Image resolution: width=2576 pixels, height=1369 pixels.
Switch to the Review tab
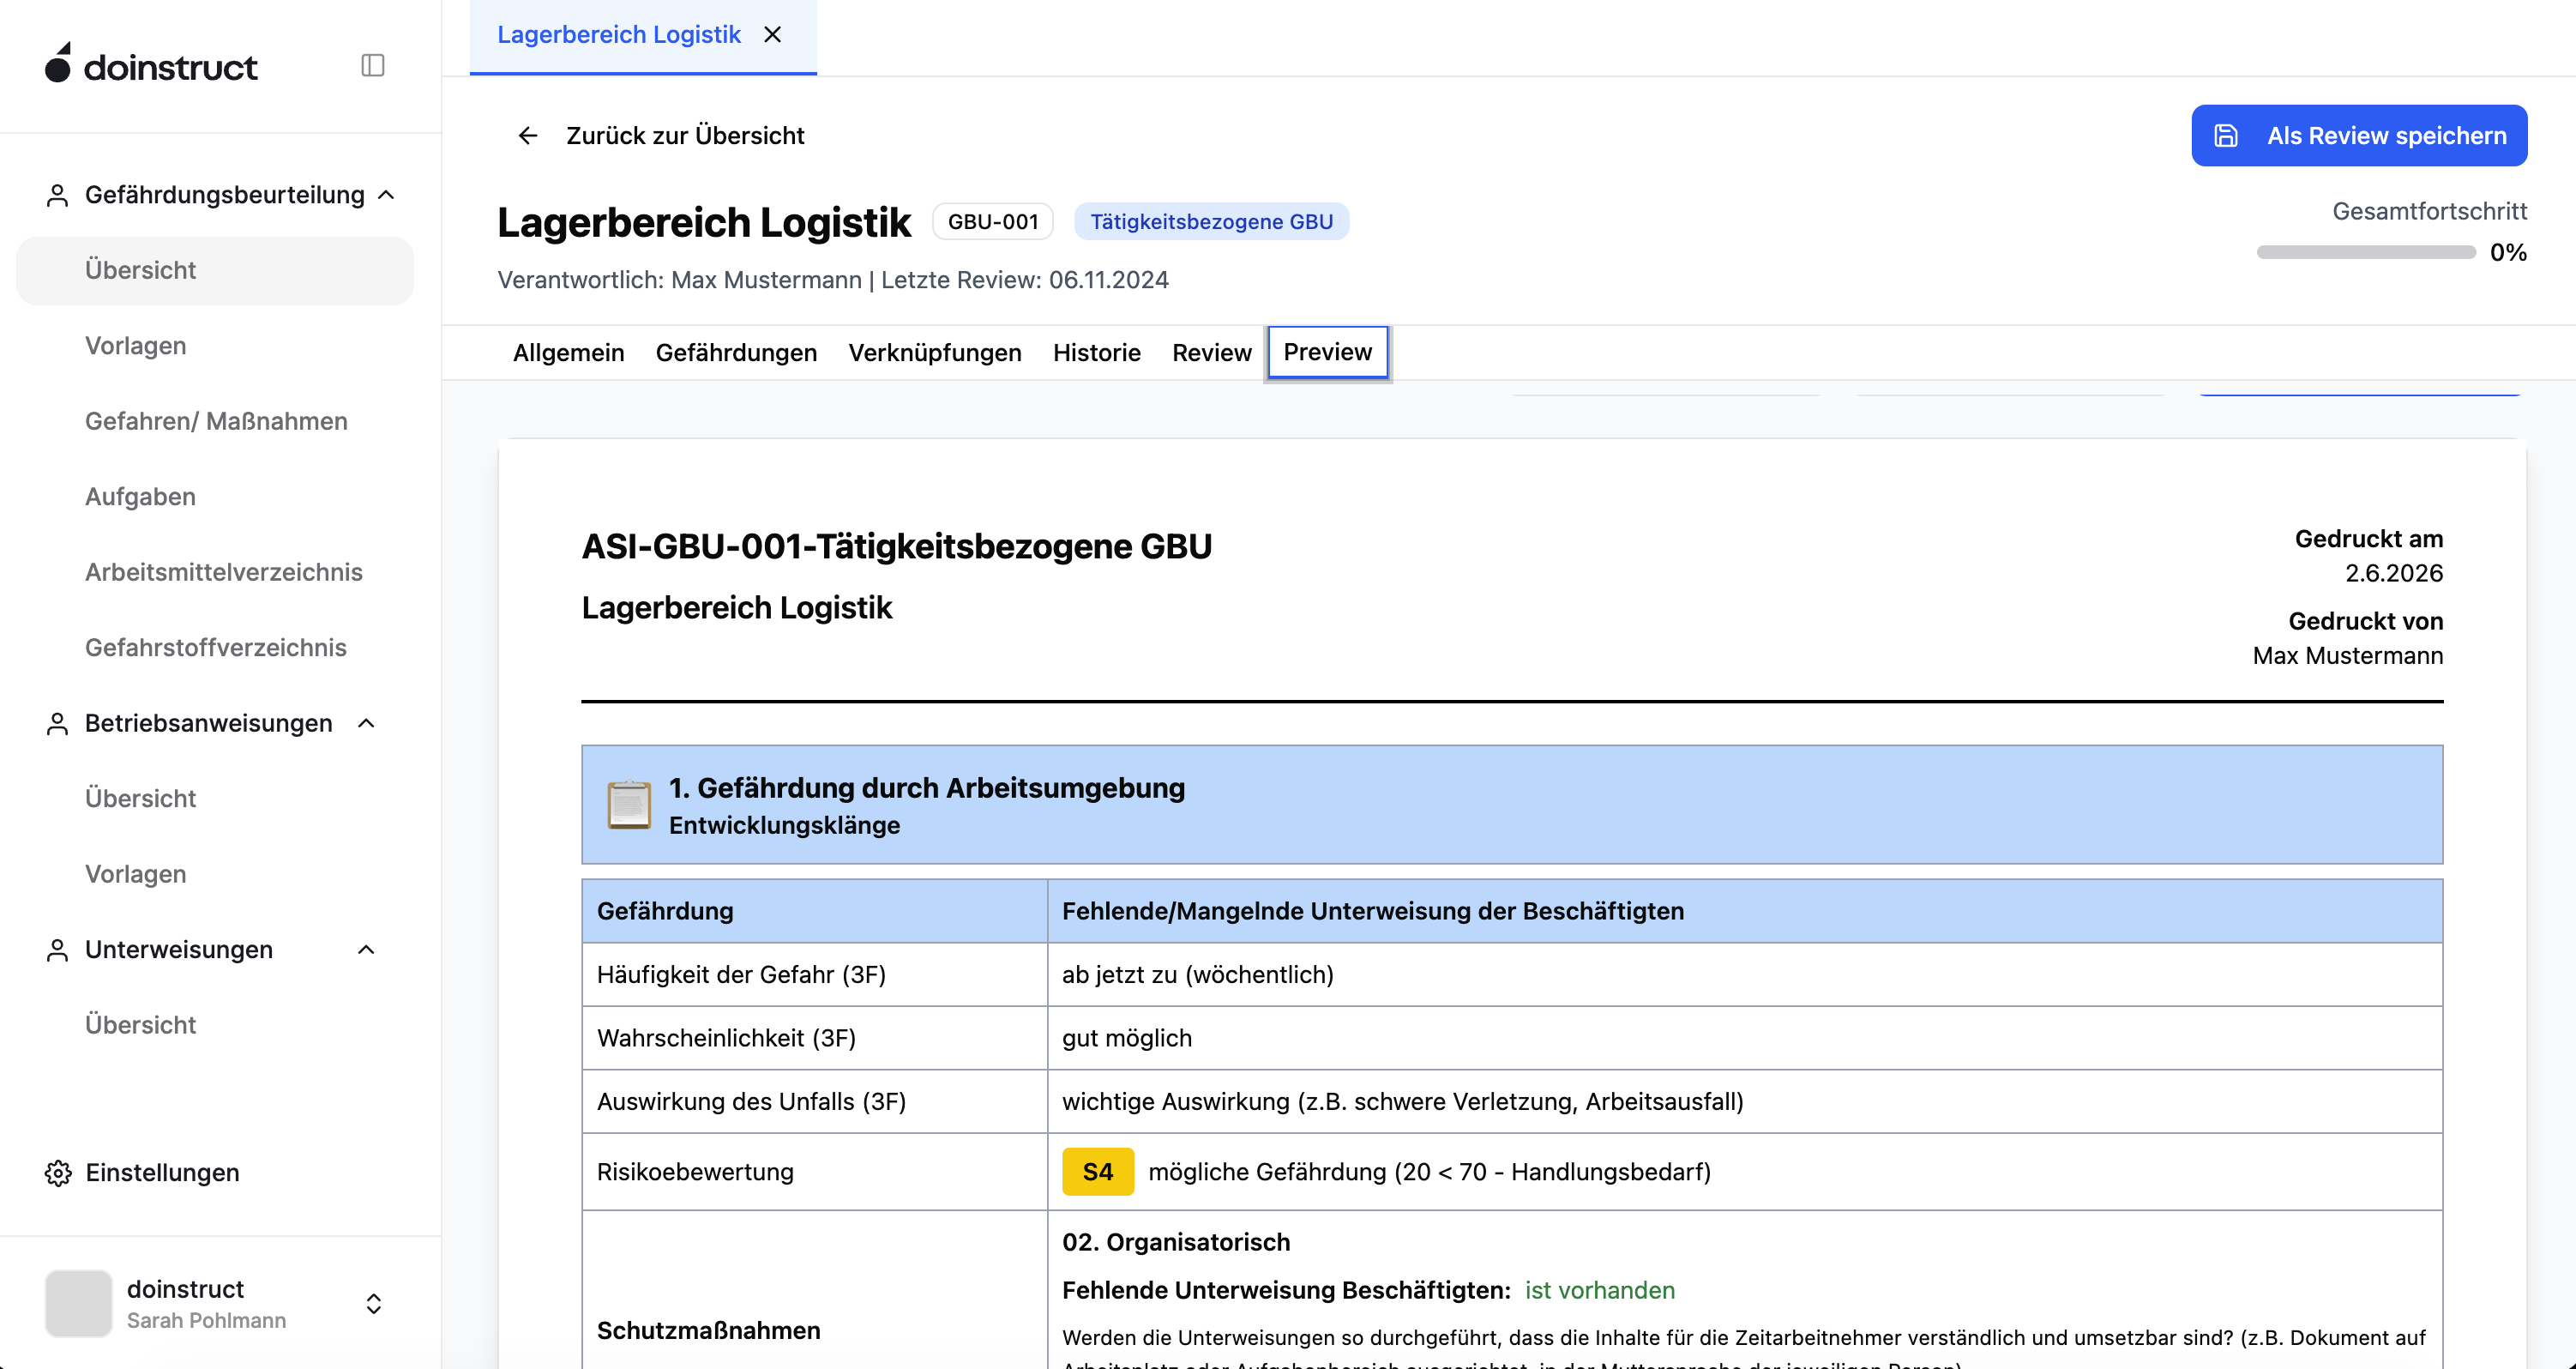click(1211, 353)
